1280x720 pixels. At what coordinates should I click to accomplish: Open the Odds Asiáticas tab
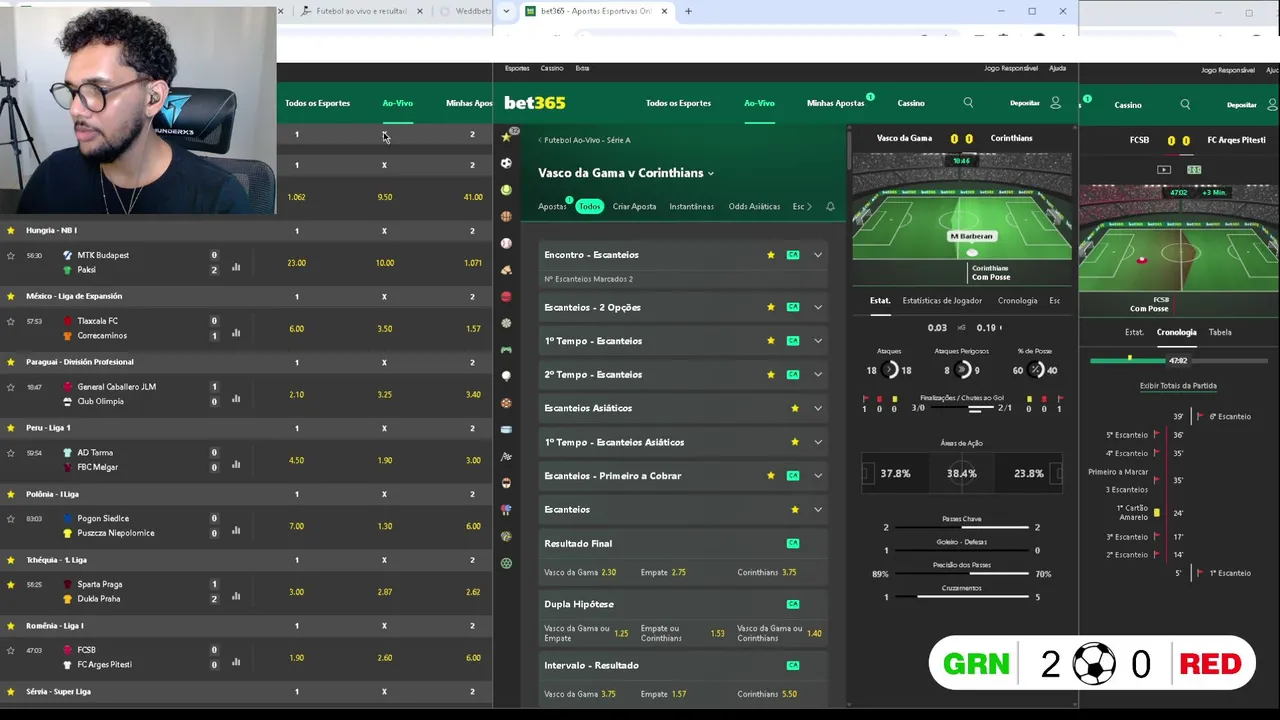(x=754, y=207)
